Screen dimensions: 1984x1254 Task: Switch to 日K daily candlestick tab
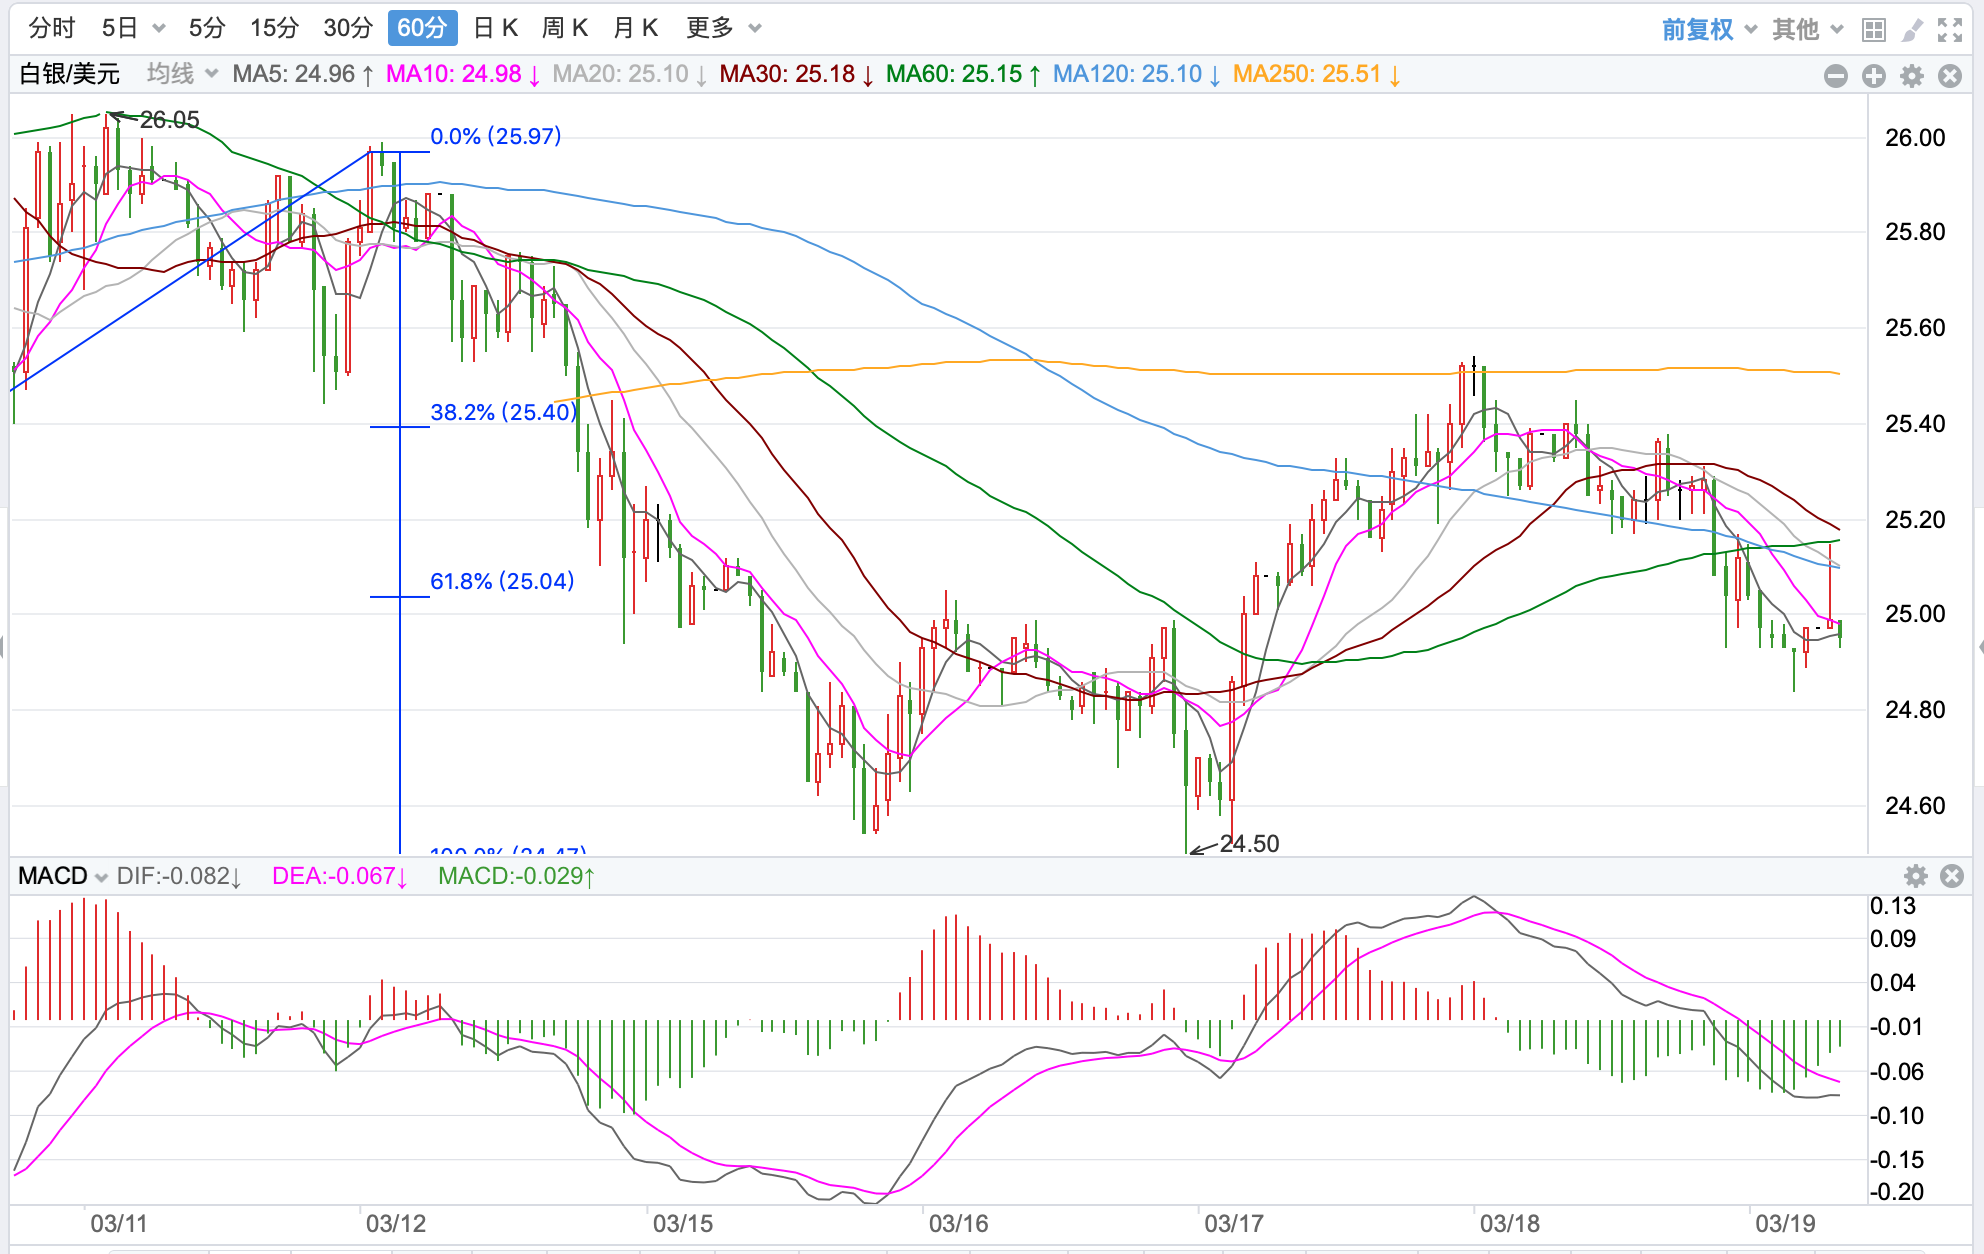coord(496,28)
